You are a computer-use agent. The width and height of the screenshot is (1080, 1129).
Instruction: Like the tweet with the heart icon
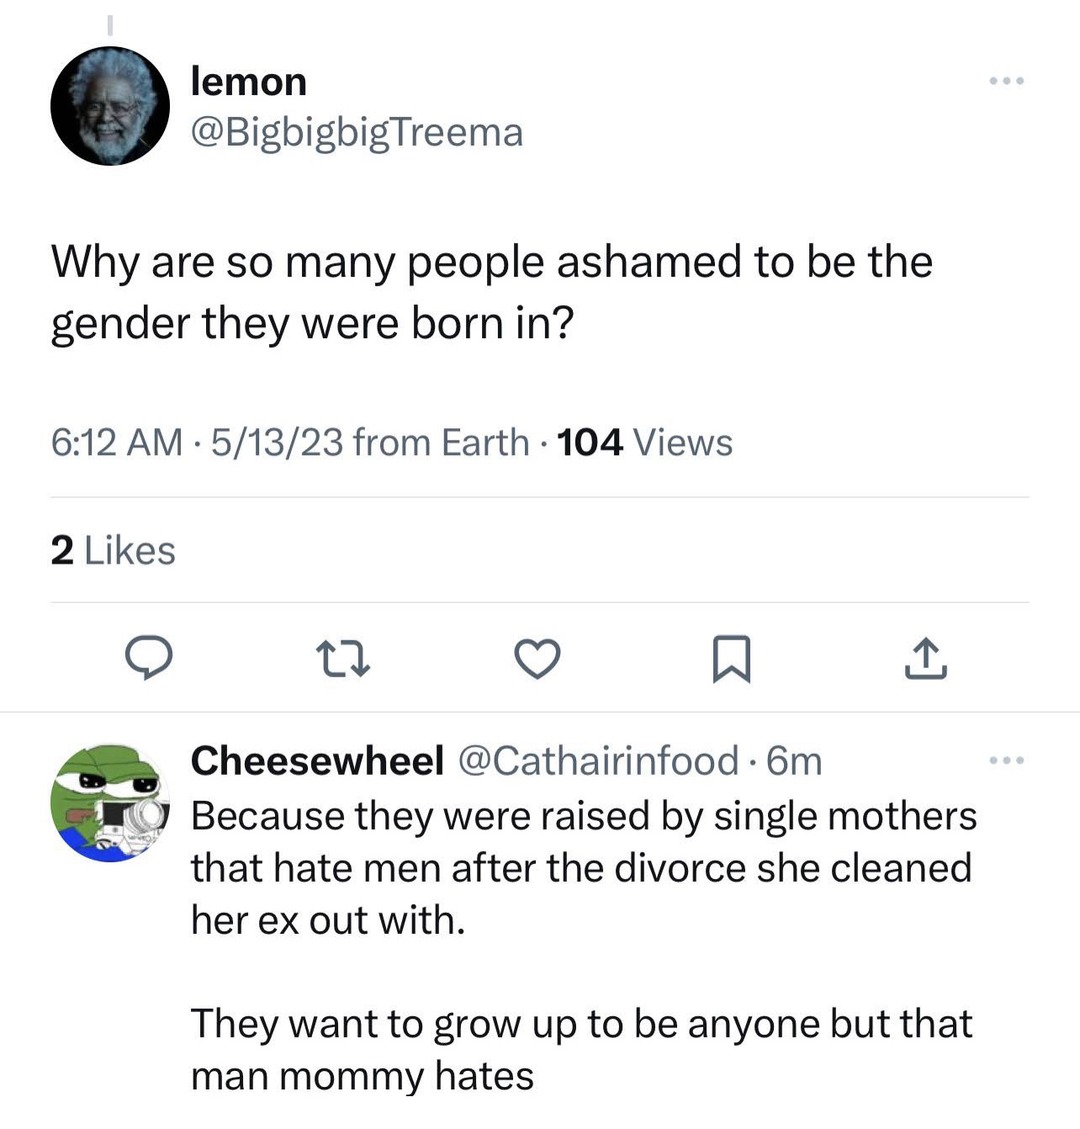pos(537,659)
